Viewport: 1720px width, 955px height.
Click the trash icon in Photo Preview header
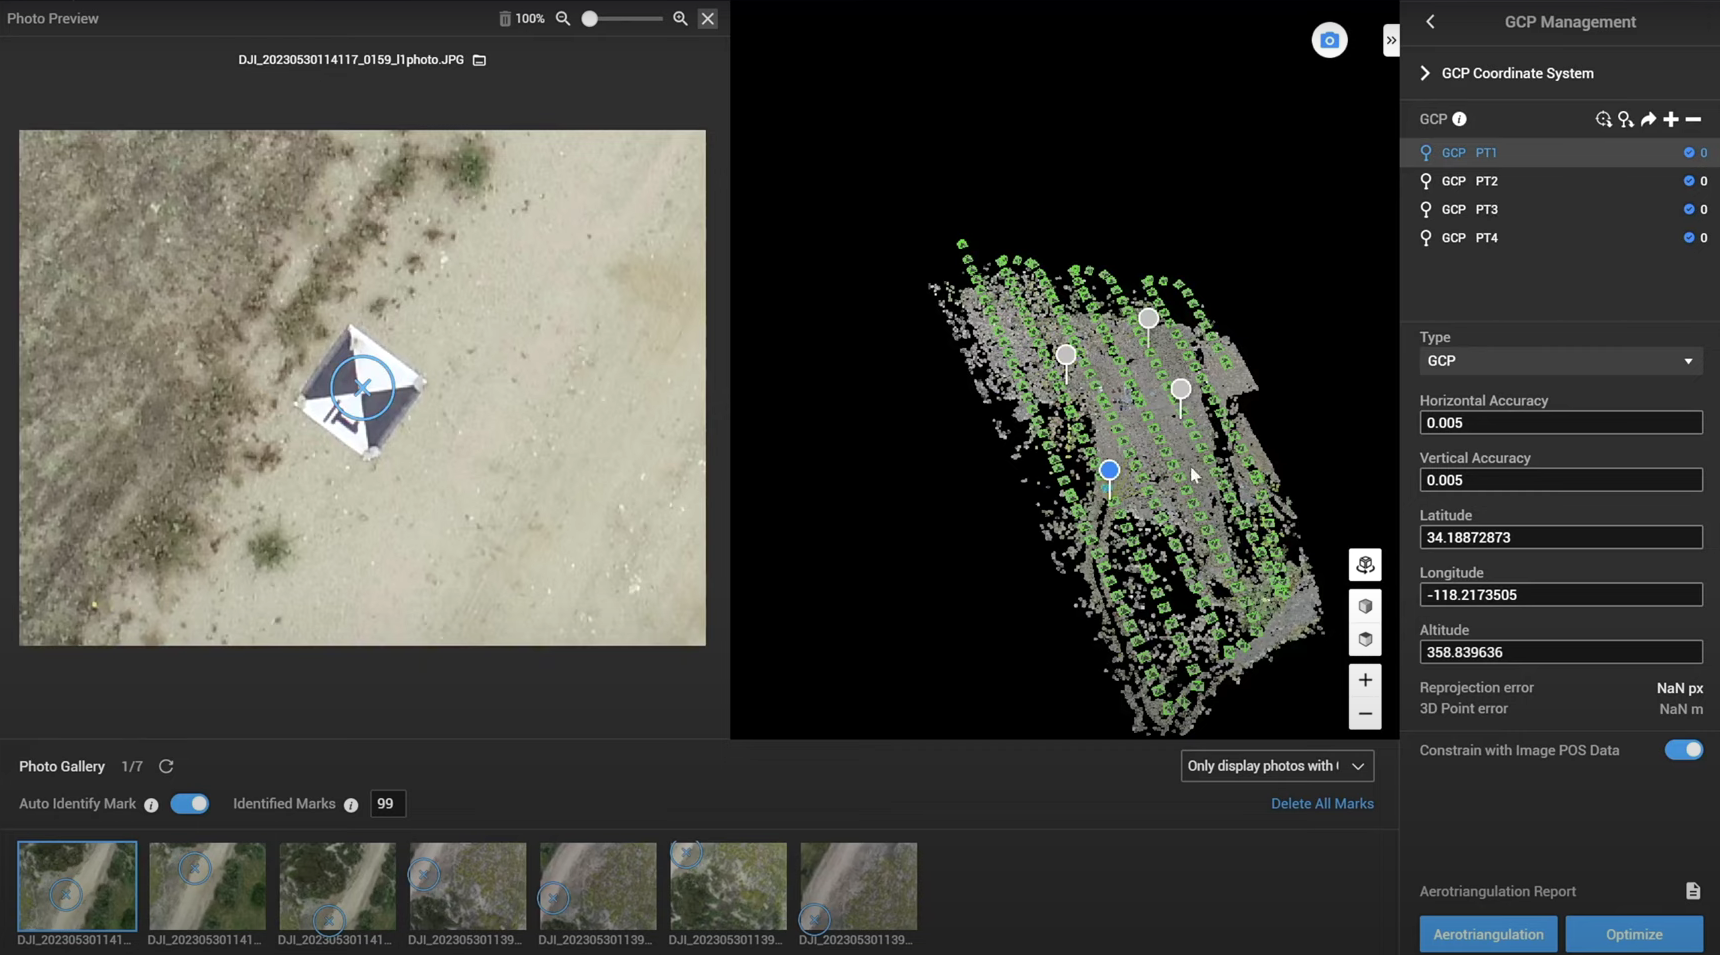pyautogui.click(x=505, y=19)
